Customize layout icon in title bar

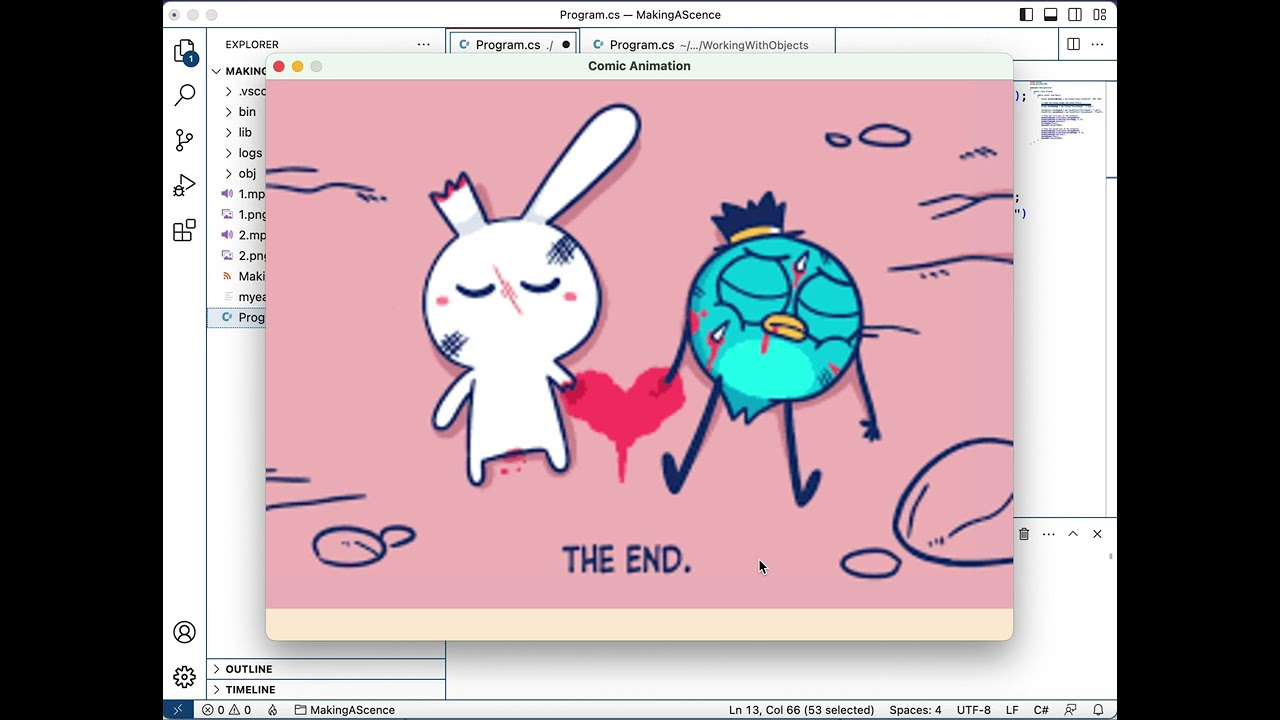(x=1100, y=15)
